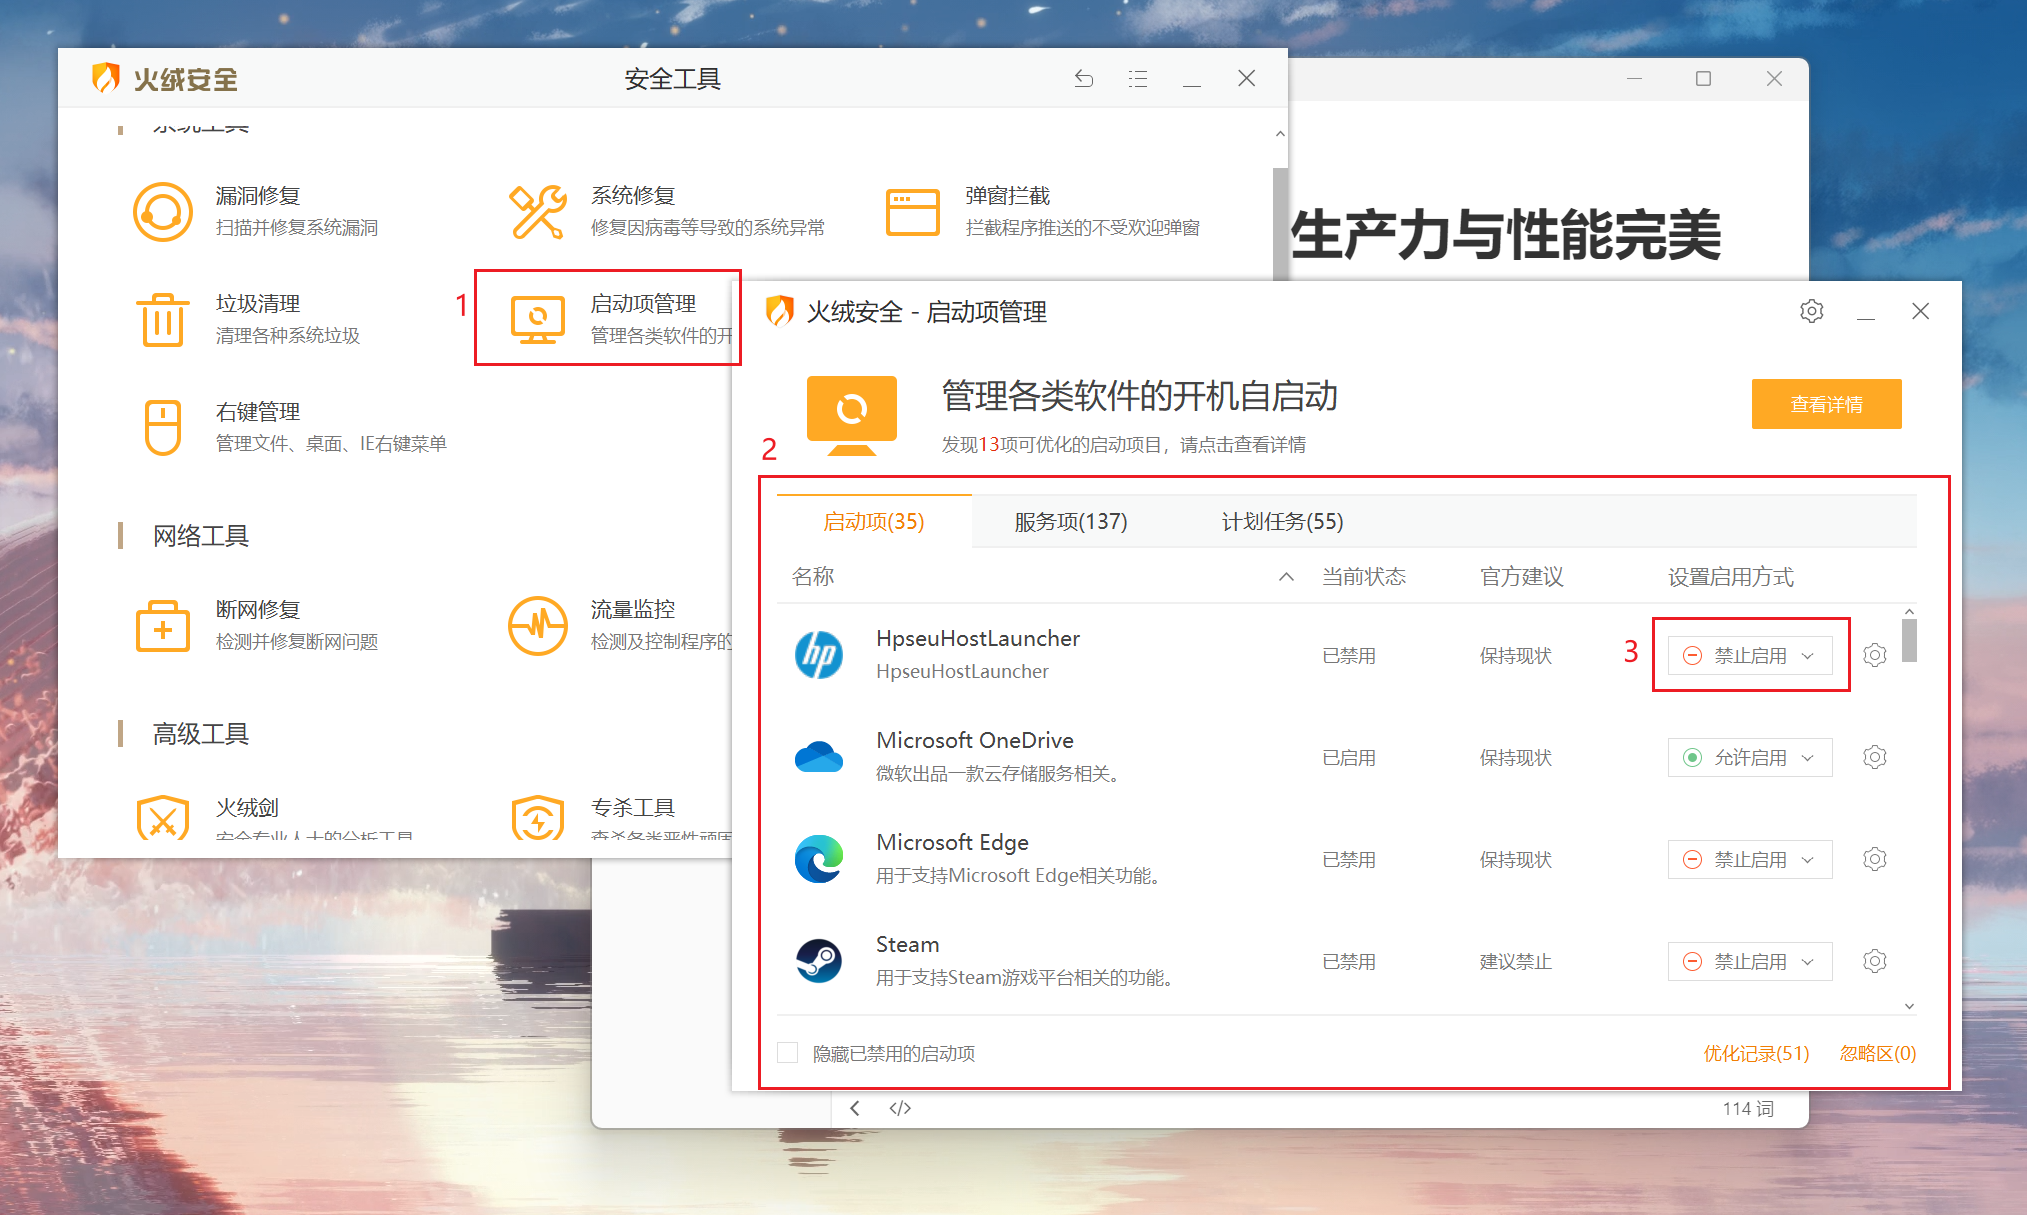Click 官方建议 column header
The width and height of the screenshot is (2027, 1215).
(1522, 577)
